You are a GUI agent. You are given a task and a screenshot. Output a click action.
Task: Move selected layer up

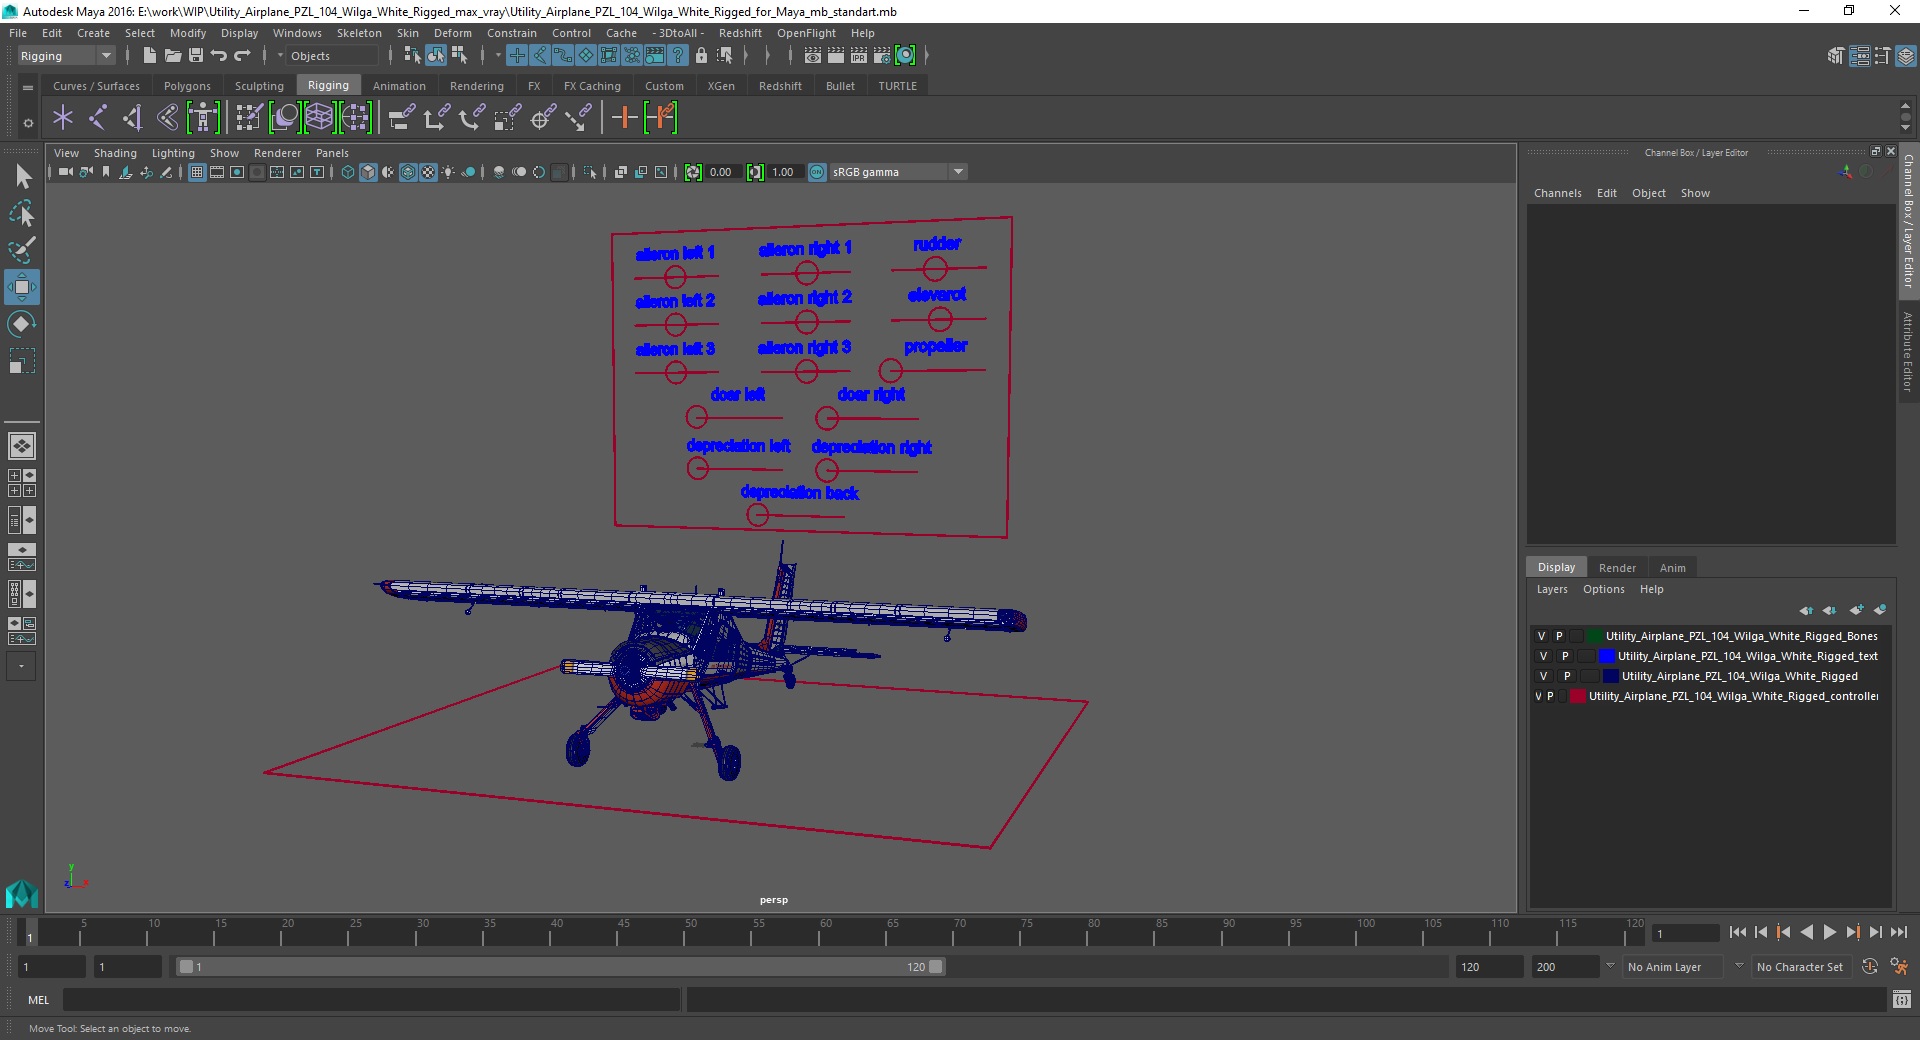pyautogui.click(x=1806, y=610)
